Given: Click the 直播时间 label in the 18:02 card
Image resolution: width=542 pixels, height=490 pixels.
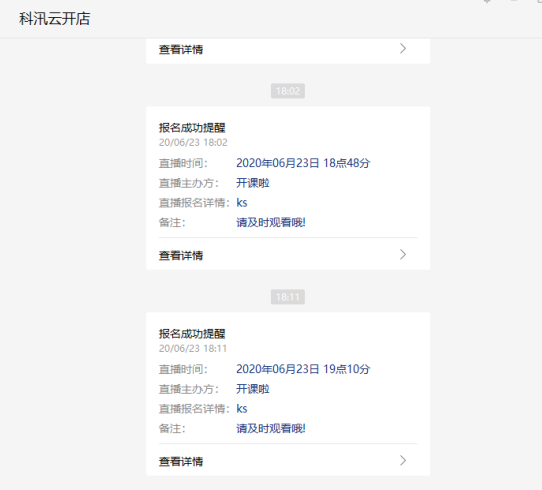Looking at the screenshot, I should point(183,163).
